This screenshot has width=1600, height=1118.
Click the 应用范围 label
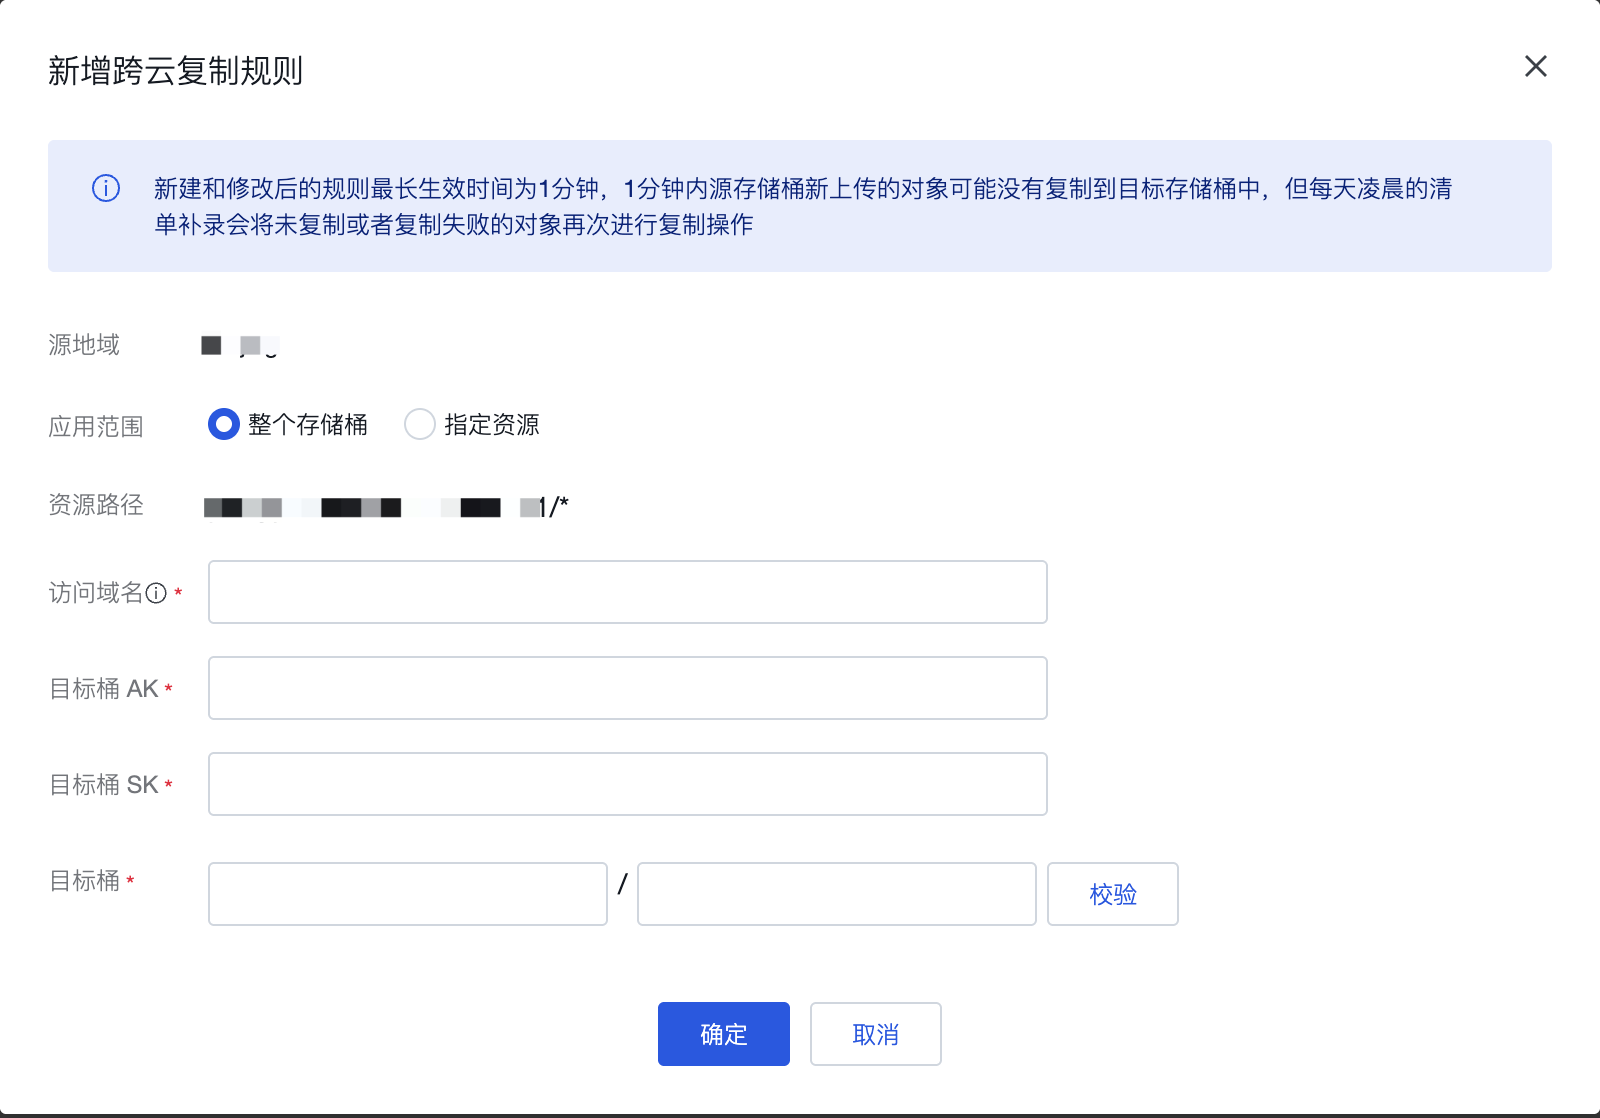tap(96, 427)
